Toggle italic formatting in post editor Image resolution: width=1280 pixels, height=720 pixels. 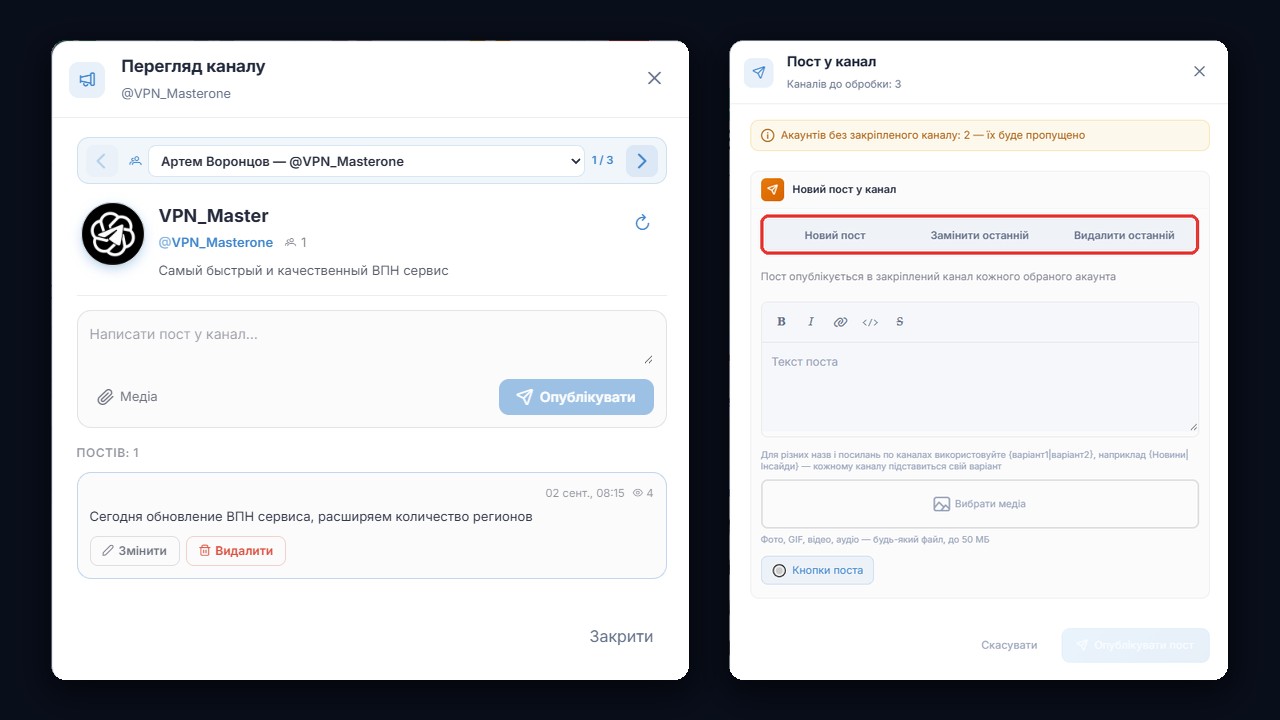[x=811, y=322]
